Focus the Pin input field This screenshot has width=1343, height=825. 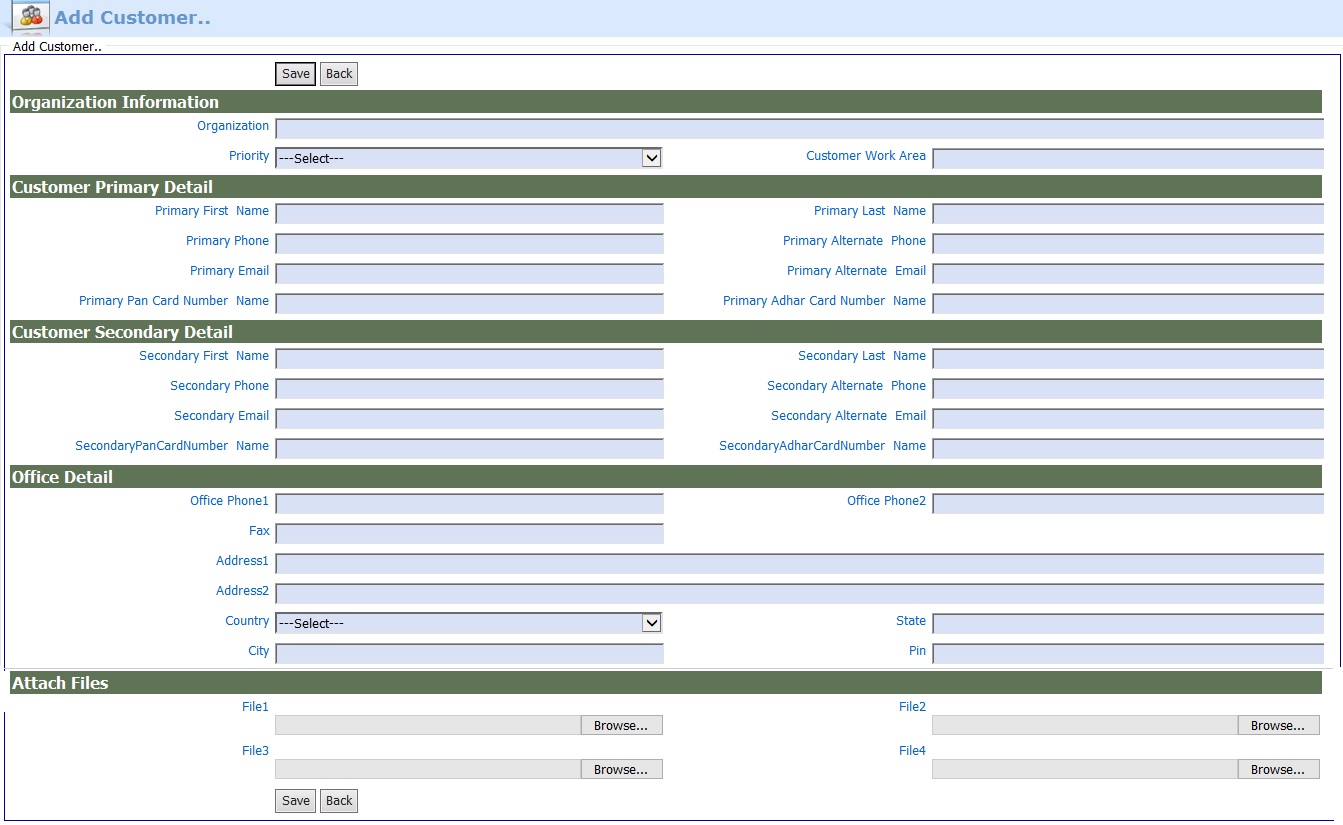point(1127,653)
